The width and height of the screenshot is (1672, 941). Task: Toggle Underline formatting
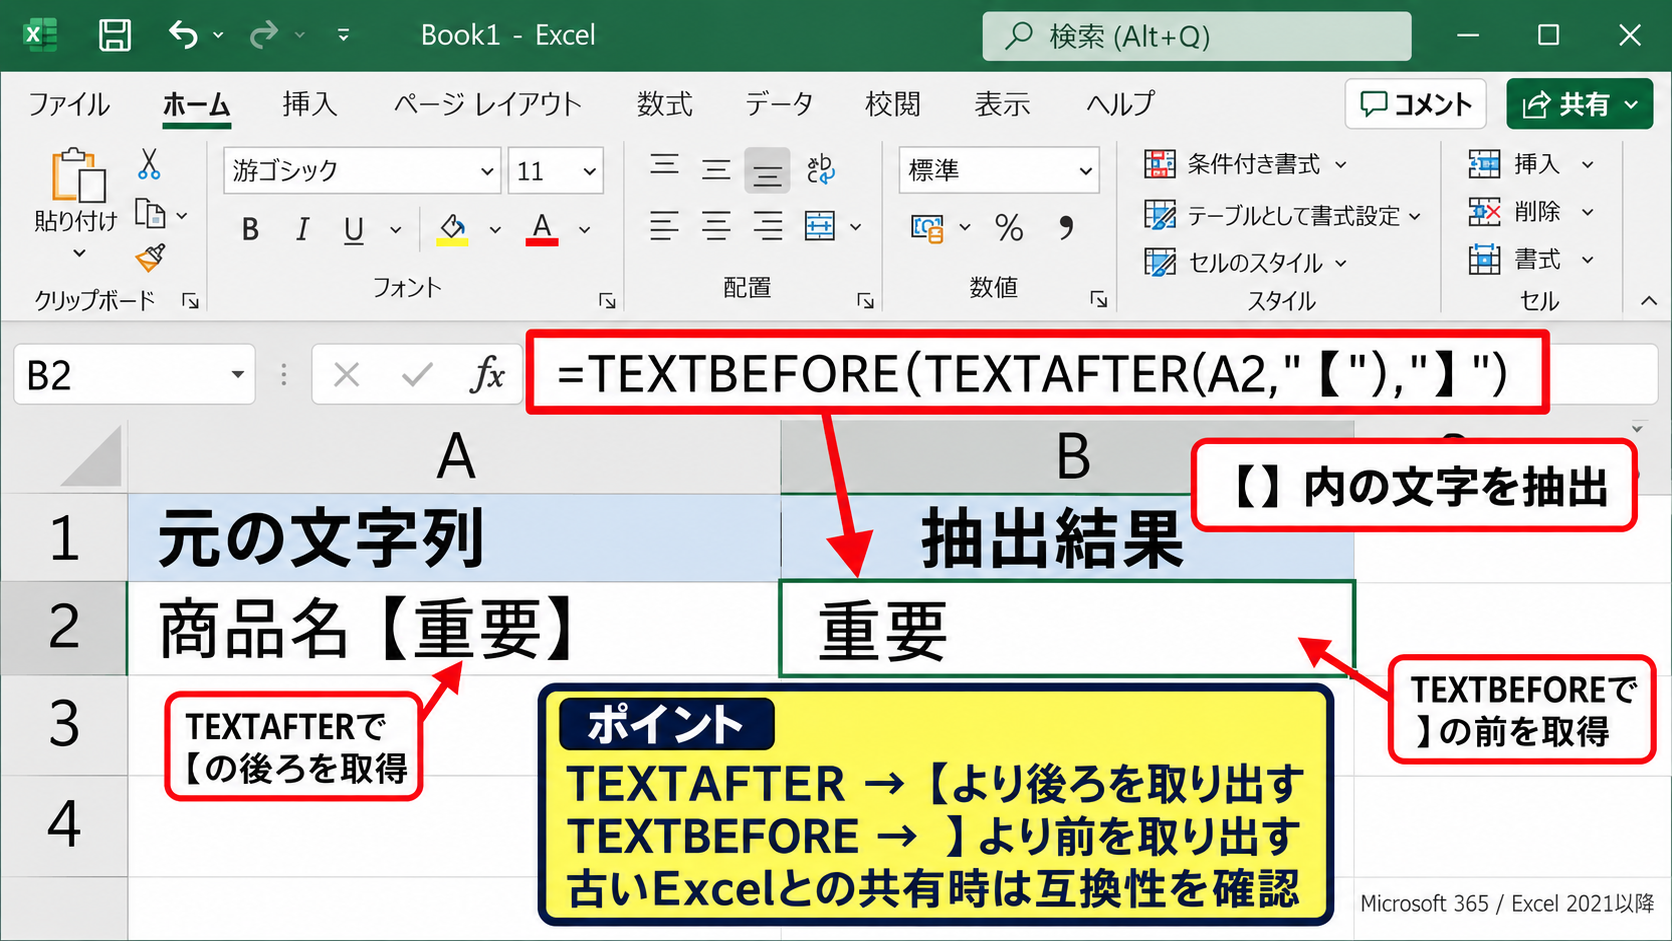click(x=353, y=230)
